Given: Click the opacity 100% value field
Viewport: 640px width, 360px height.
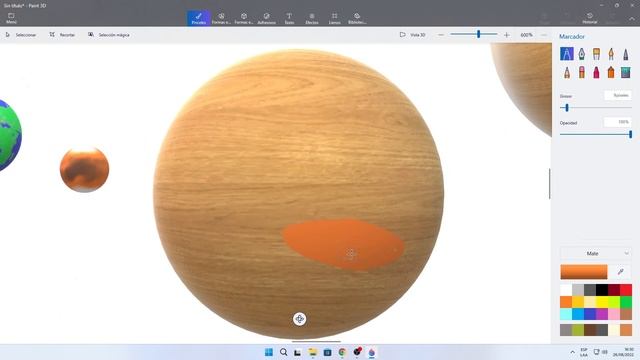Looking at the screenshot, I should 618,122.
